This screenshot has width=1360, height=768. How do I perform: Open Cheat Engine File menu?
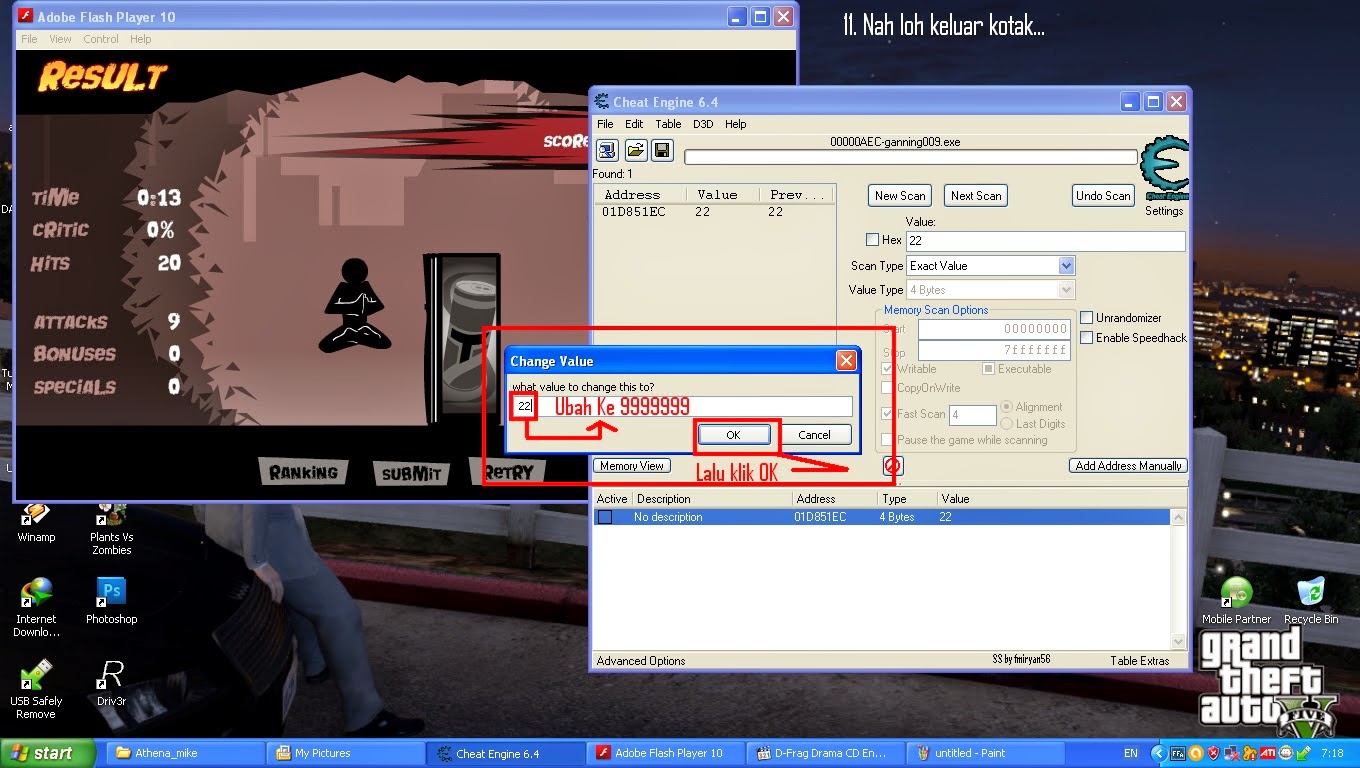[605, 124]
